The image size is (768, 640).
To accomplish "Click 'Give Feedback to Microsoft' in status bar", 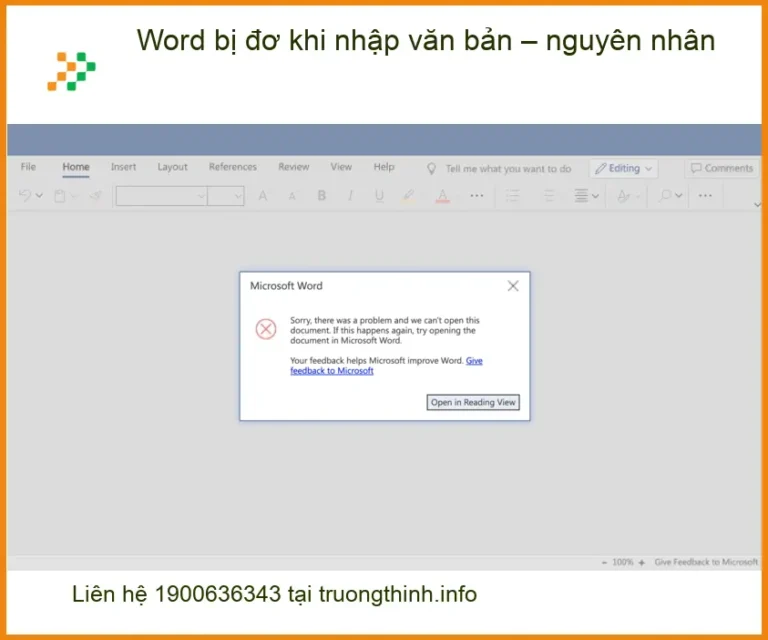I will pos(706,562).
